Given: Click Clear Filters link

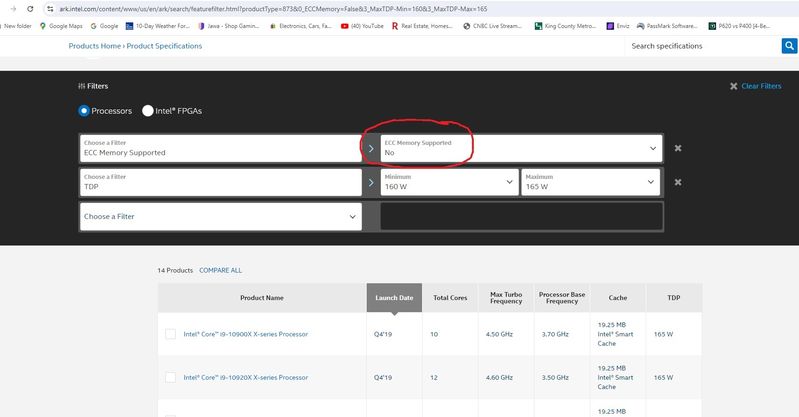Looking at the screenshot, I should (x=761, y=86).
